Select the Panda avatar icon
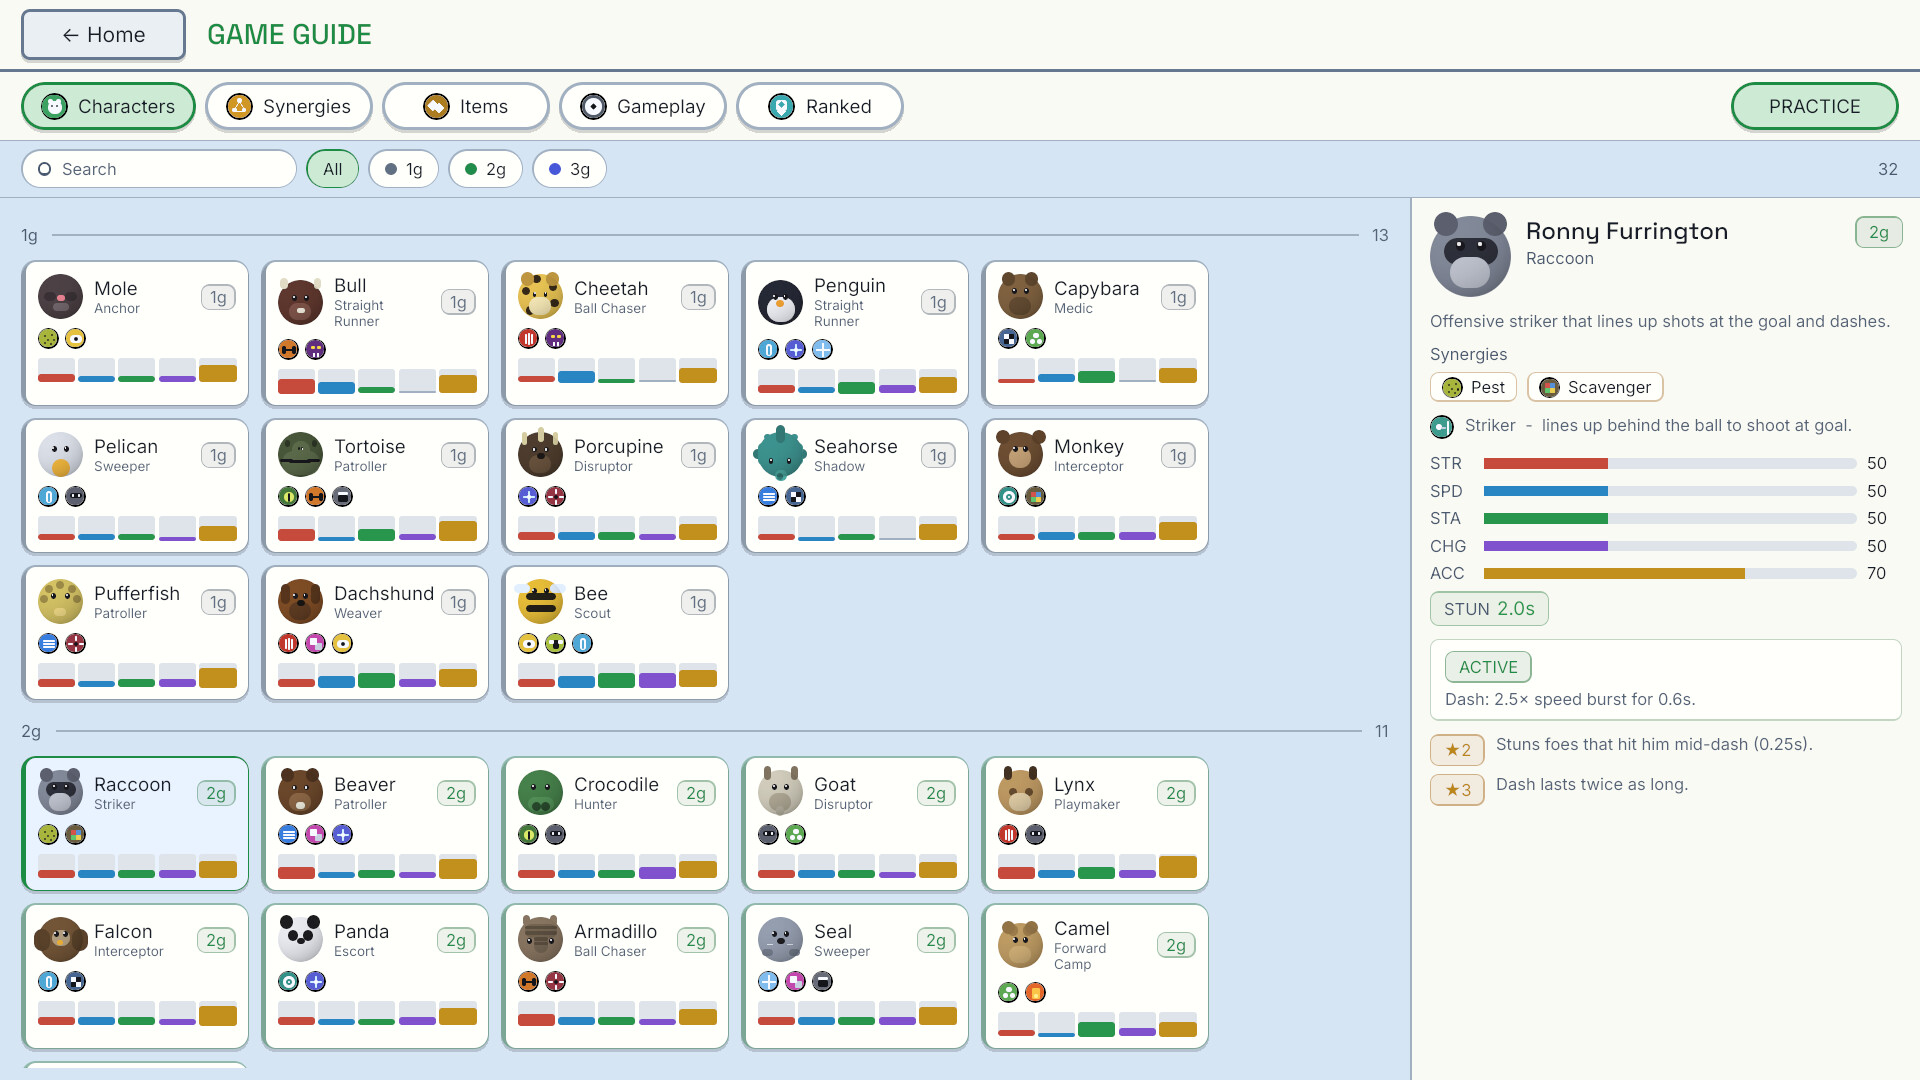The height and width of the screenshot is (1080, 1920). click(300, 940)
